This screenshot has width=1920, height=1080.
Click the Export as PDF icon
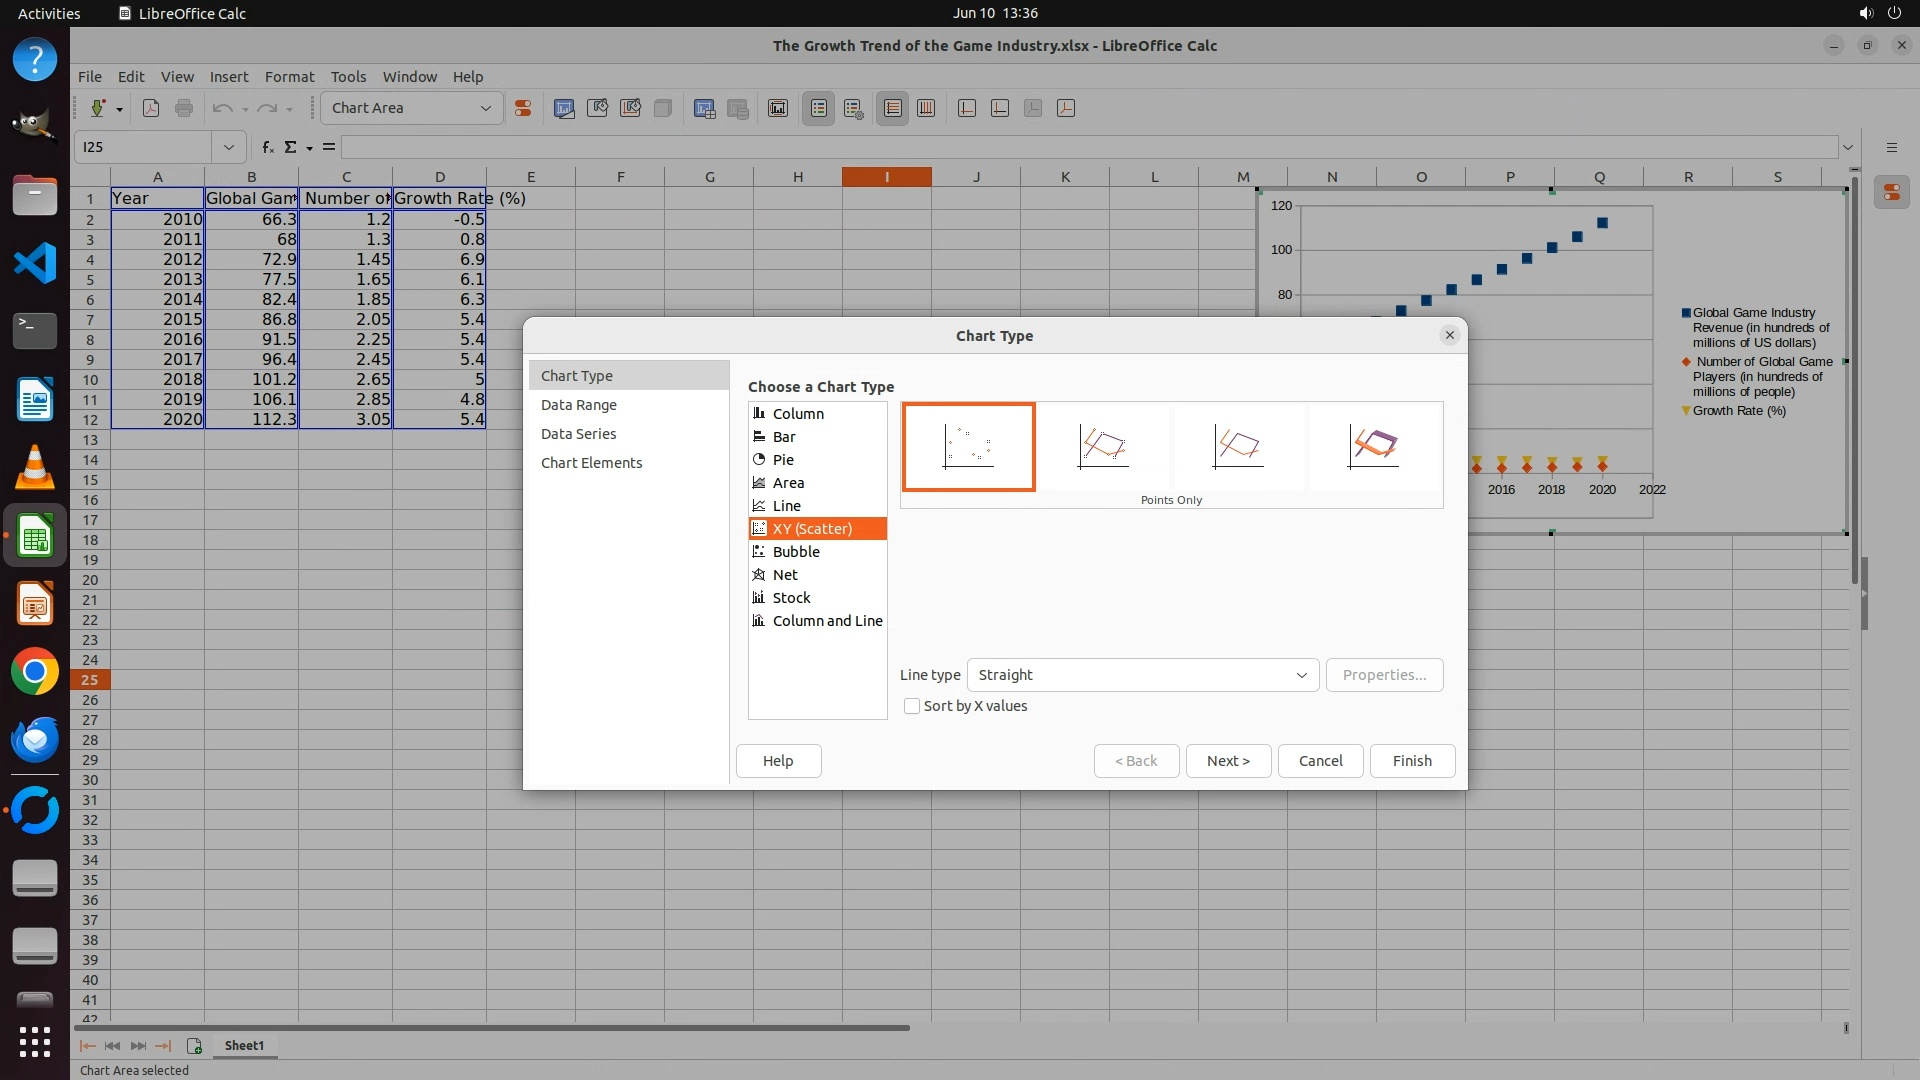(x=151, y=108)
